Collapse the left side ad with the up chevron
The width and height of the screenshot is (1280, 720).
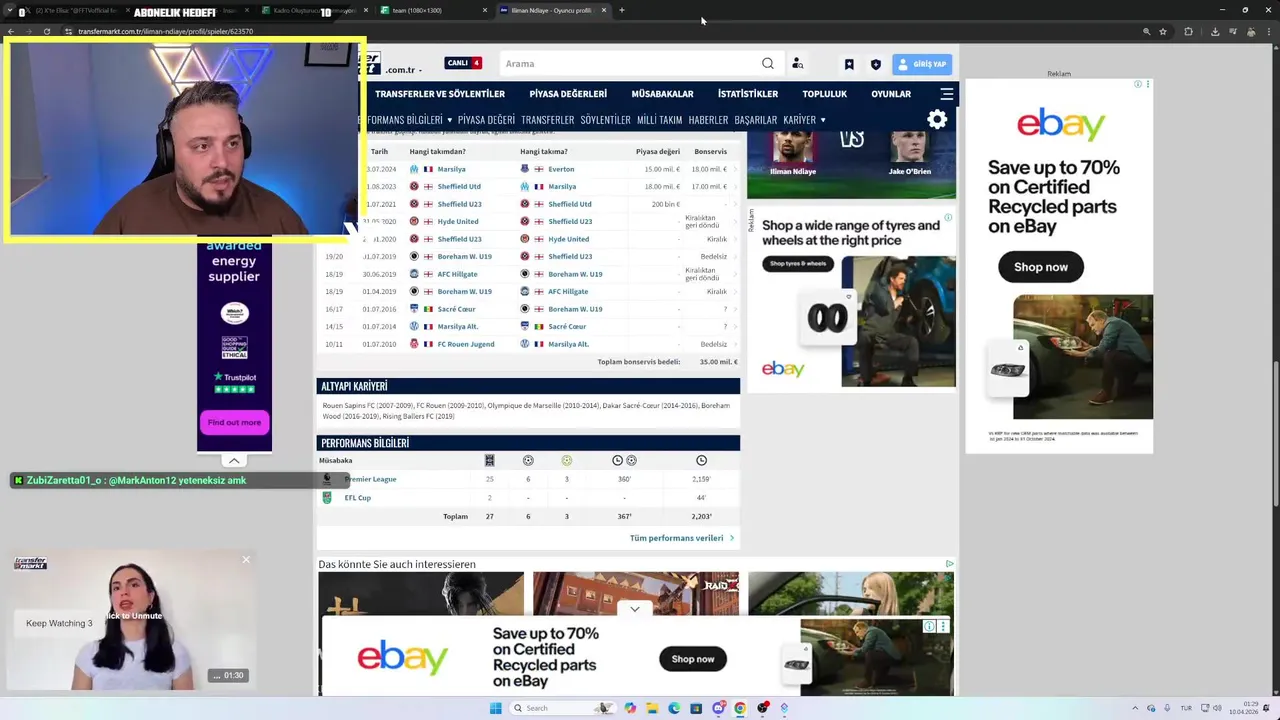[234, 461]
